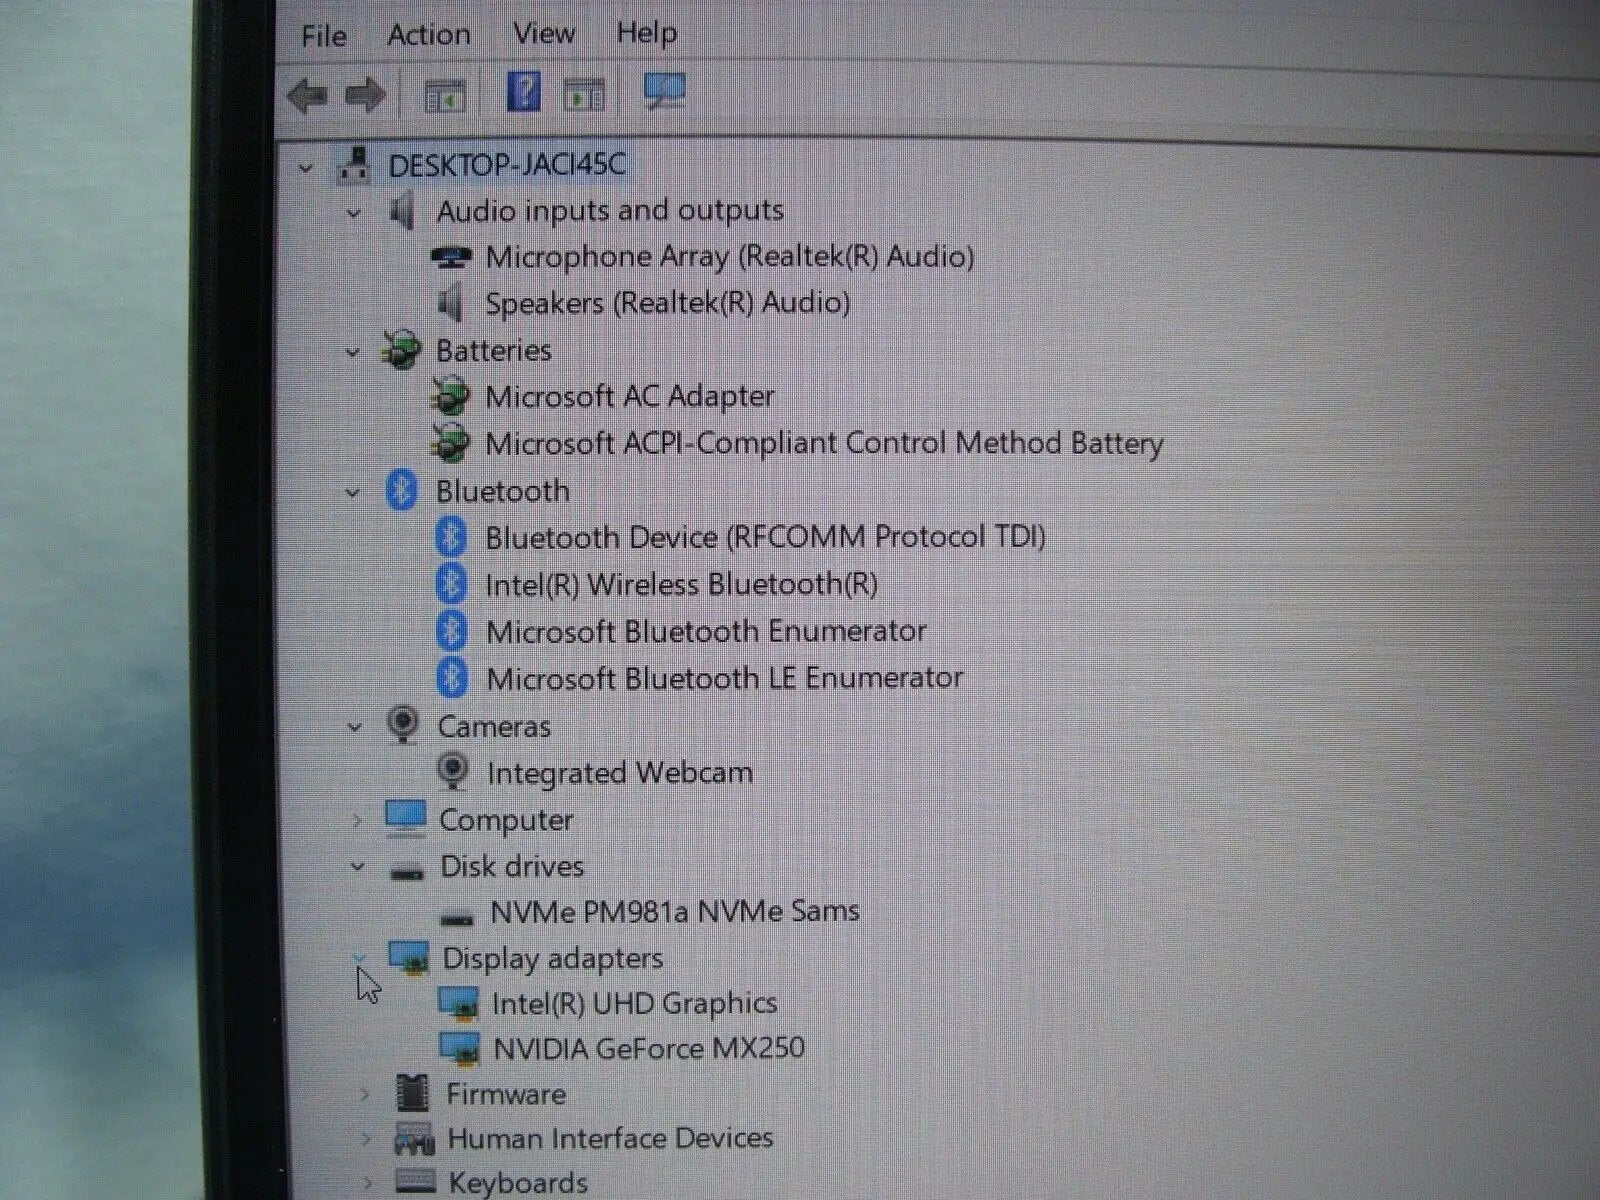This screenshot has width=1600, height=1200.
Task: Select Microsoft Bluetooth Enumerator entry
Action: (x=706, y=632)
